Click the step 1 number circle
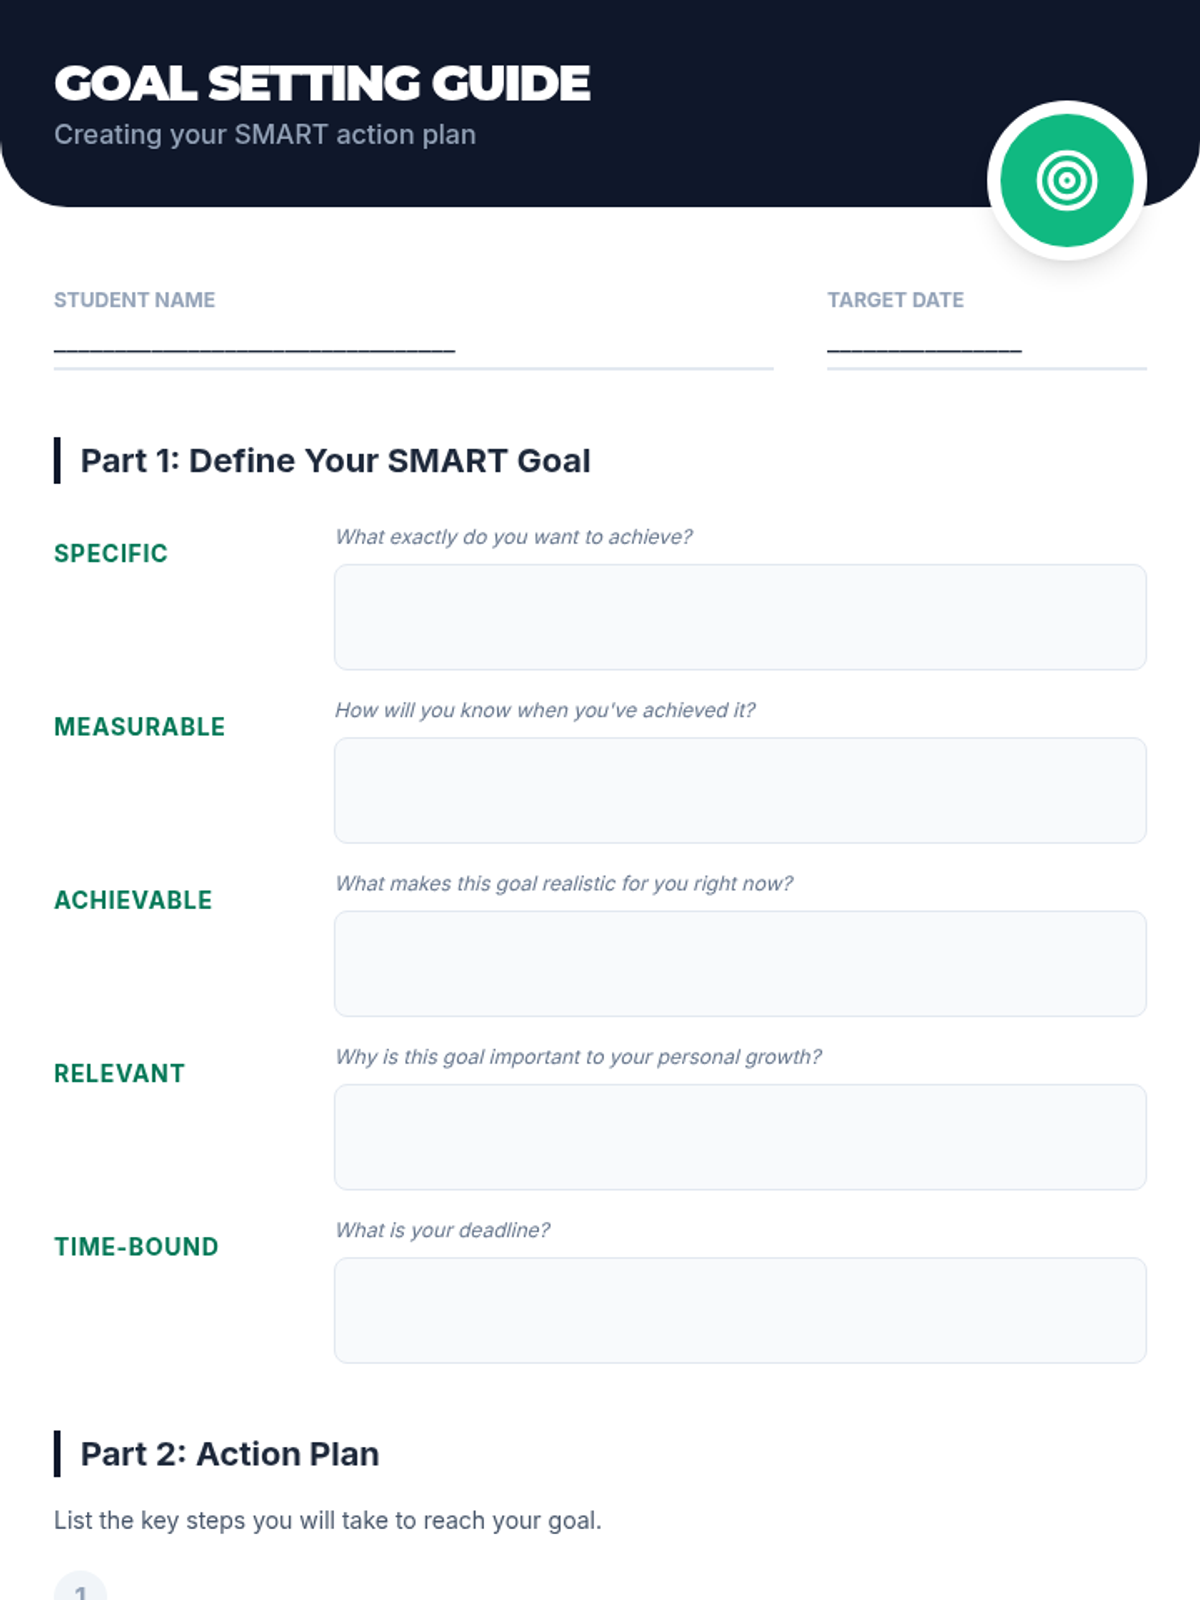The width and height of the screenshot is (1200, 1600). coord(80,1588)
